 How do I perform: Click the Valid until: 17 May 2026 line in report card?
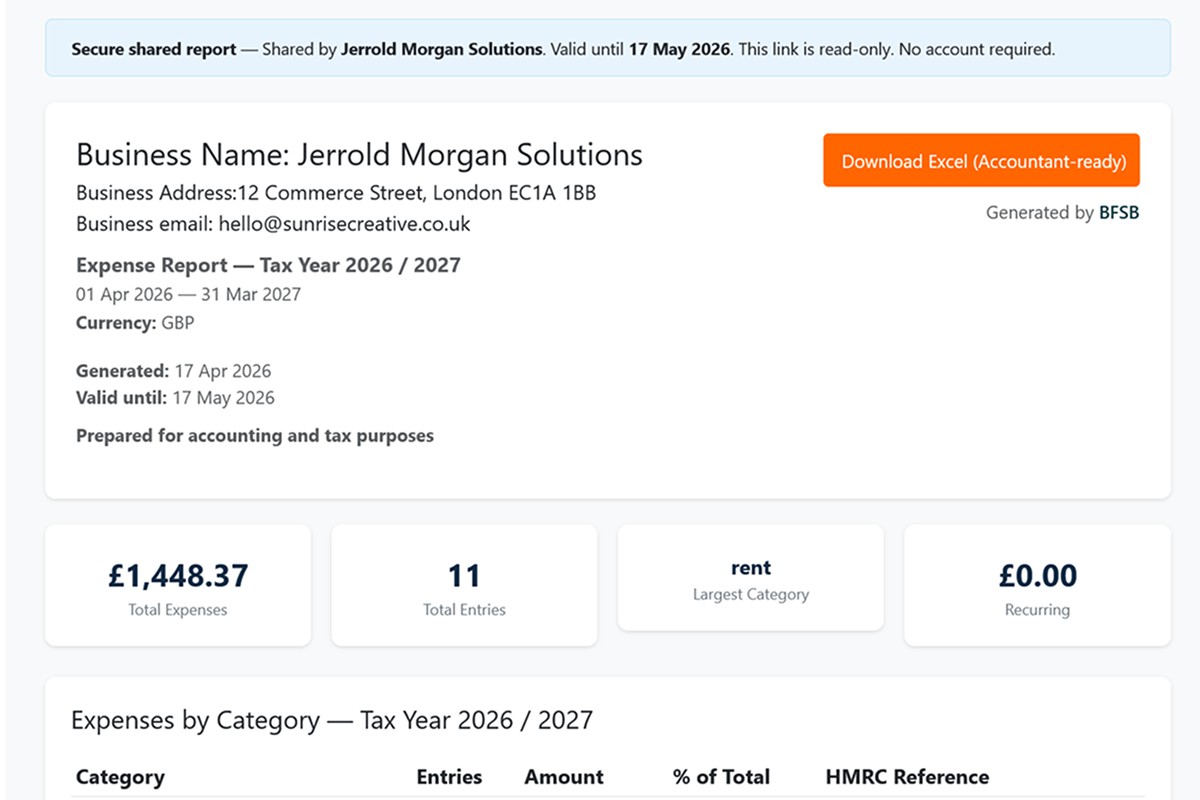pos(175,397)
